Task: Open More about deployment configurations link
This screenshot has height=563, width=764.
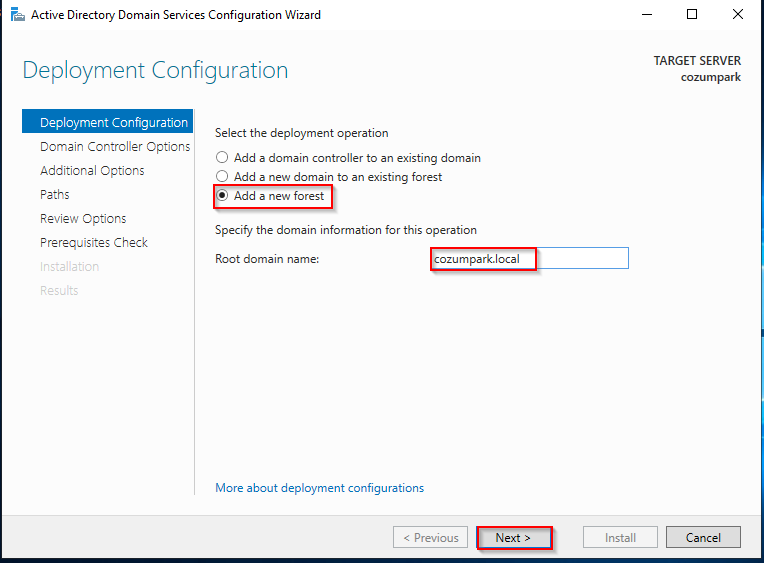Action: point(320,488)
